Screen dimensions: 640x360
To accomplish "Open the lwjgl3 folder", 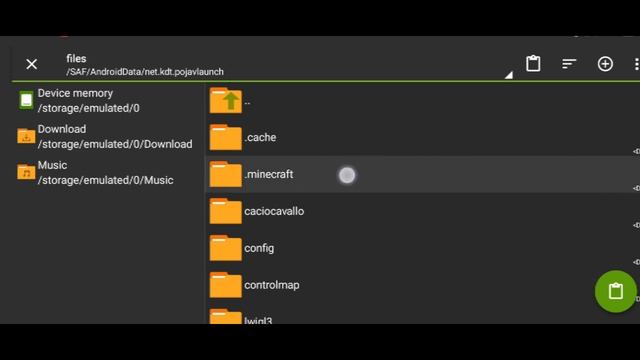I will pos(422,315).
